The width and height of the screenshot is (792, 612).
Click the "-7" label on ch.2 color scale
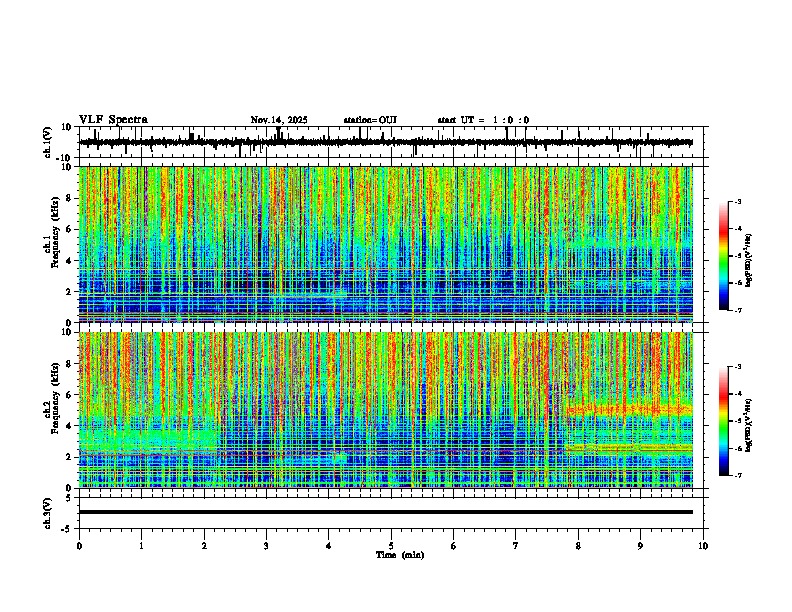[738, 475]
